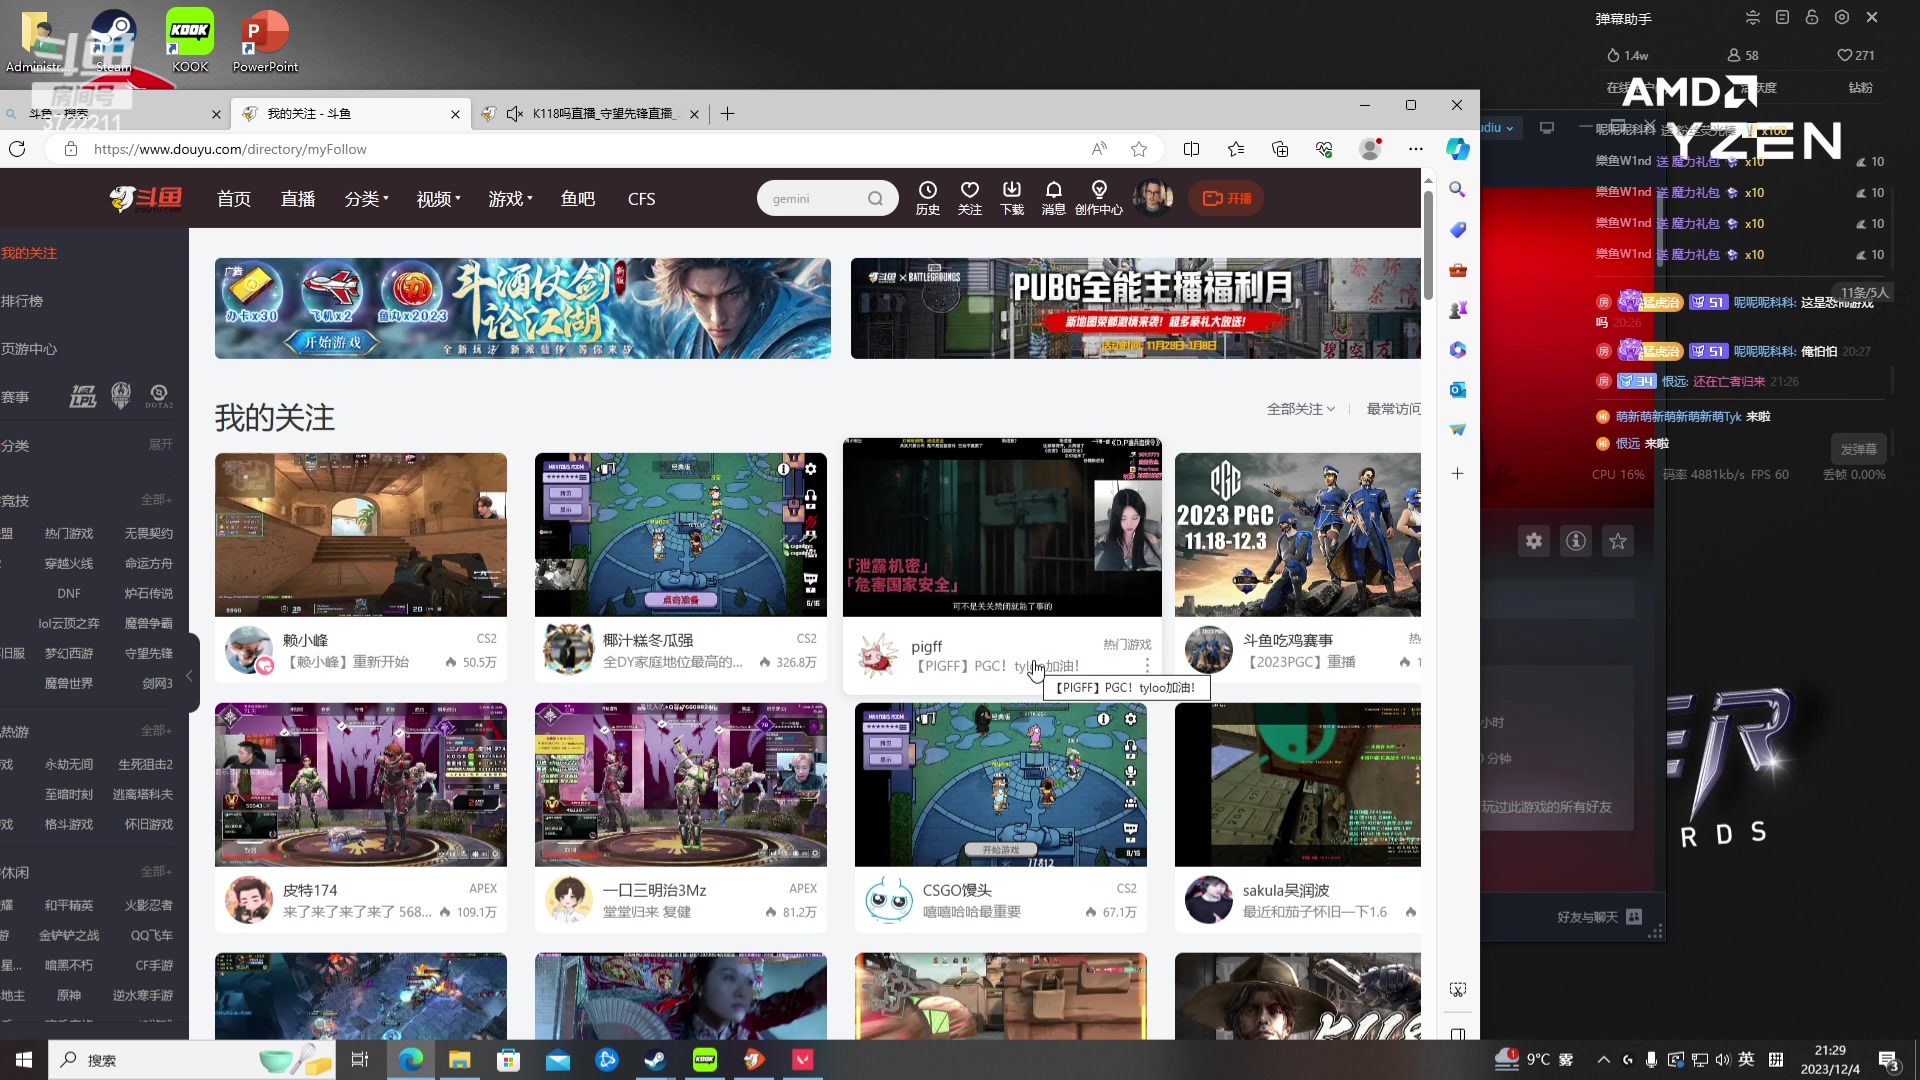Open CFS in Douyu nav

(641, 199)
